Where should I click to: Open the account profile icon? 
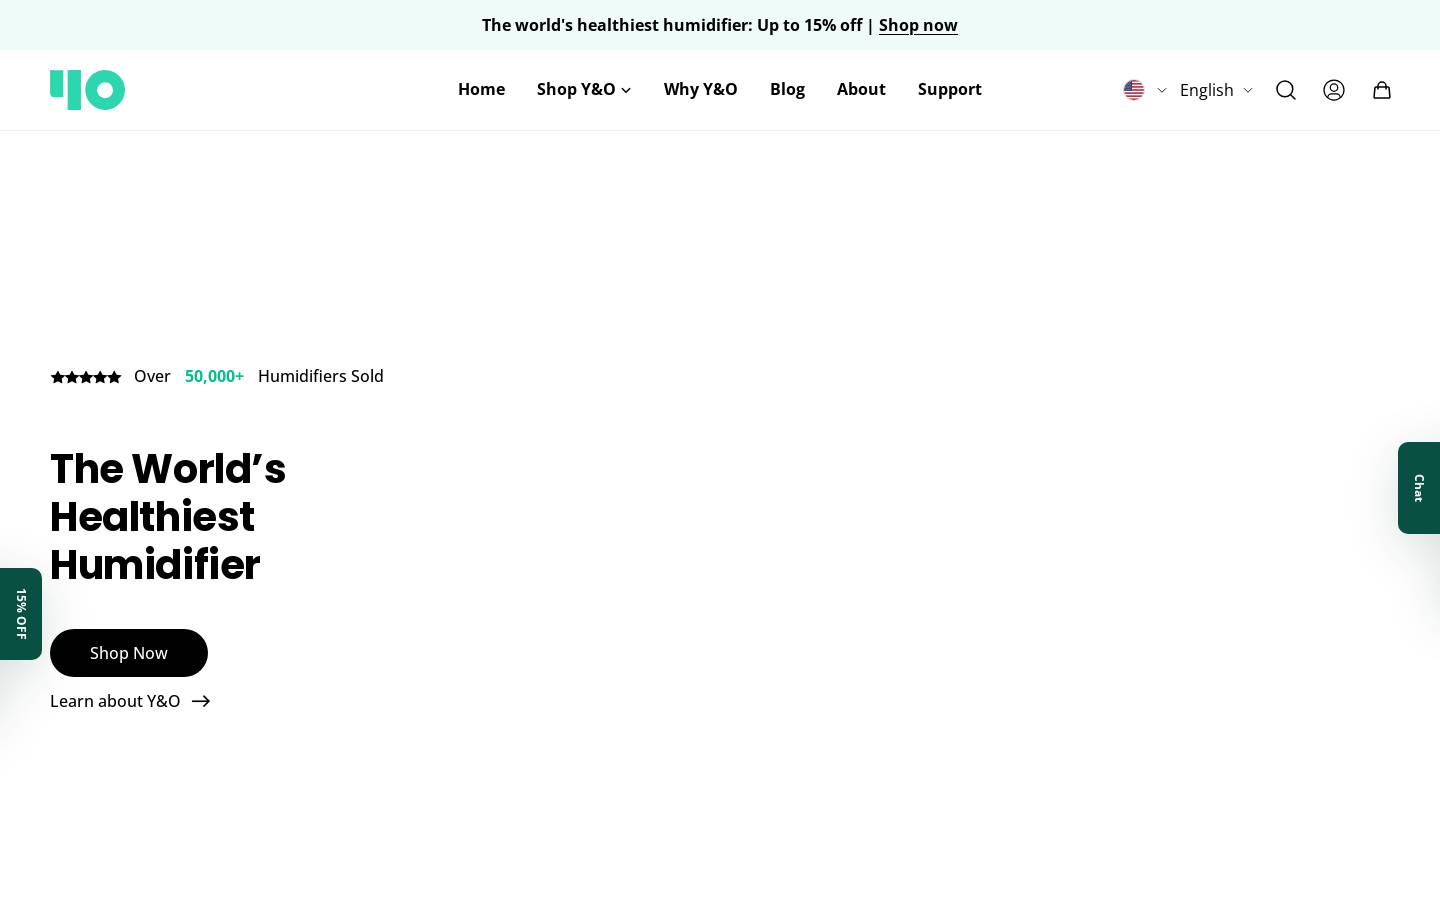tap(1334, 90)
